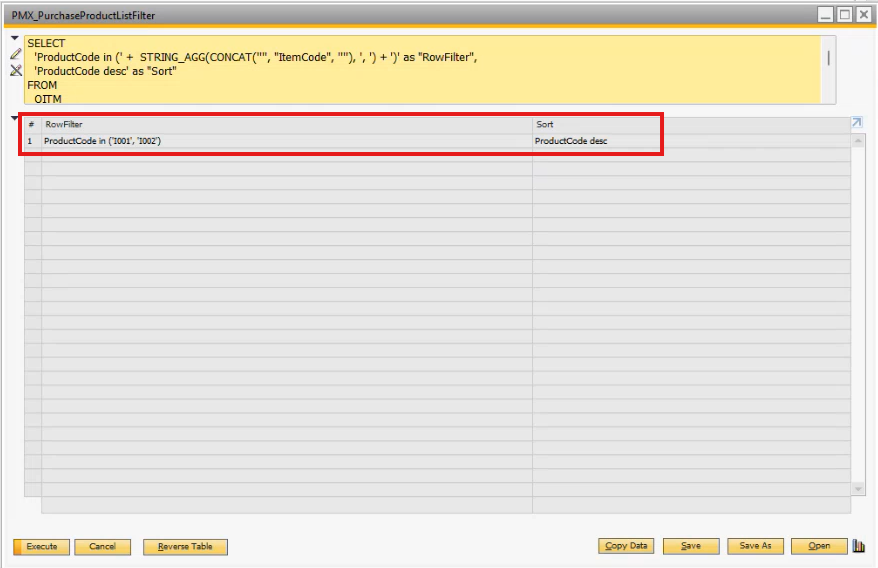Image resolution: width=878 pixels, height=568 pixels.
Task: Click the expand grid arrow icon
Action: 856,123
